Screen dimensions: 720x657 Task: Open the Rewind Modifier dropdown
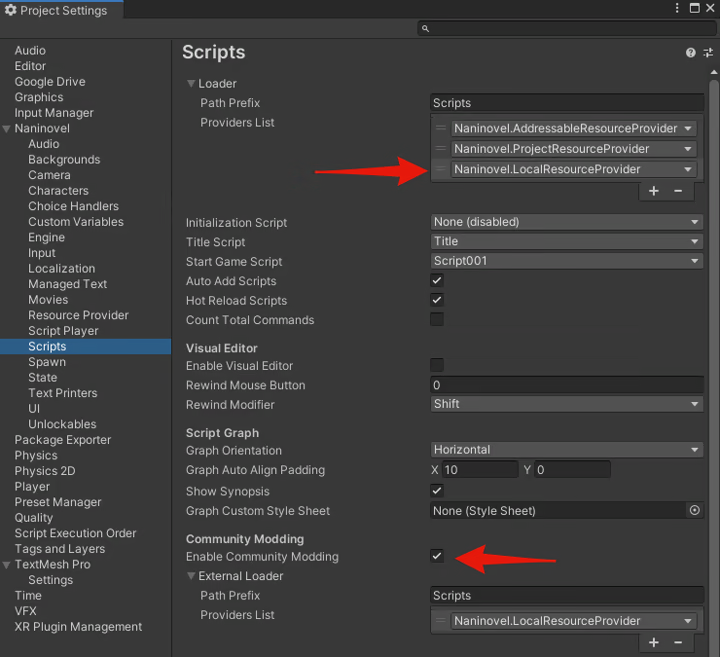(566, 404)
